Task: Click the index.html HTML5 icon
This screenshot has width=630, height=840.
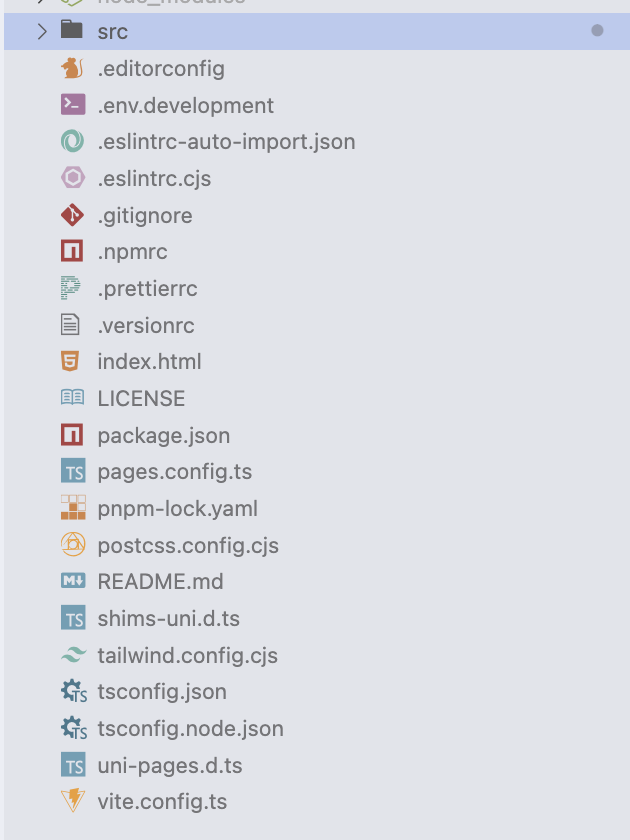Action: (72, 361)
